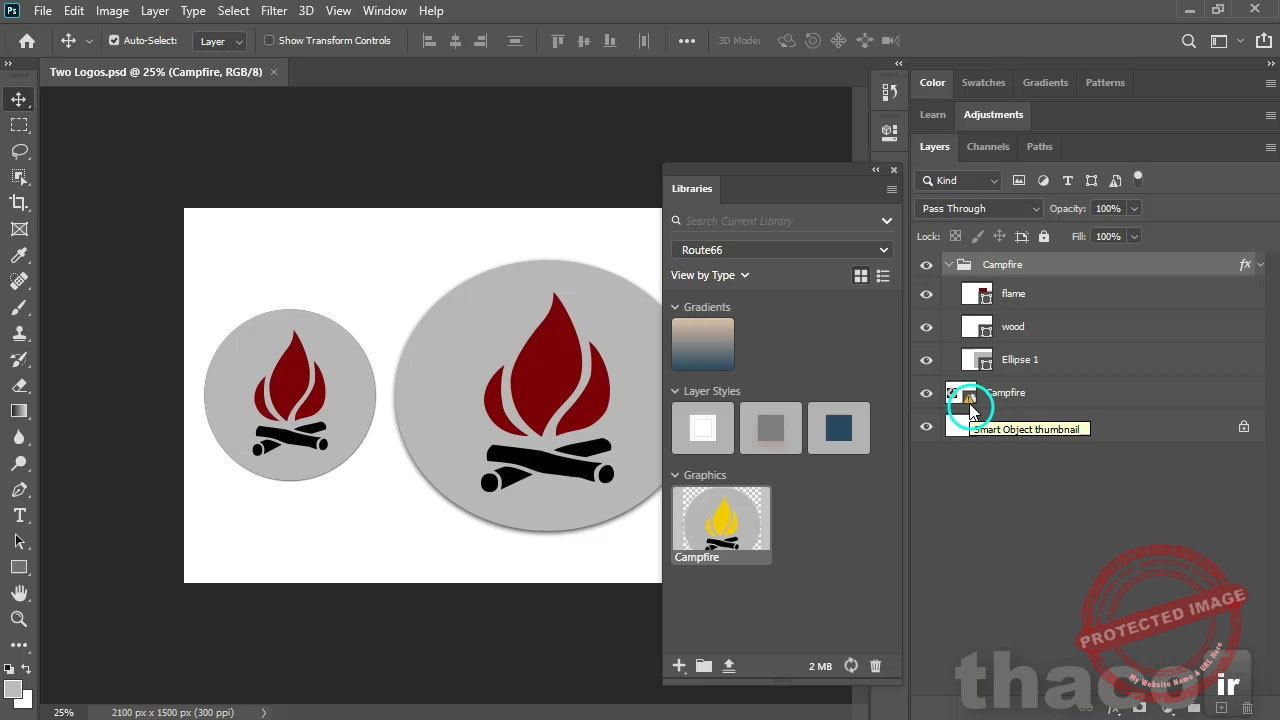Select the Zoom tool
The height and width of the screenshot is (720, 1280).
(20, 618)
